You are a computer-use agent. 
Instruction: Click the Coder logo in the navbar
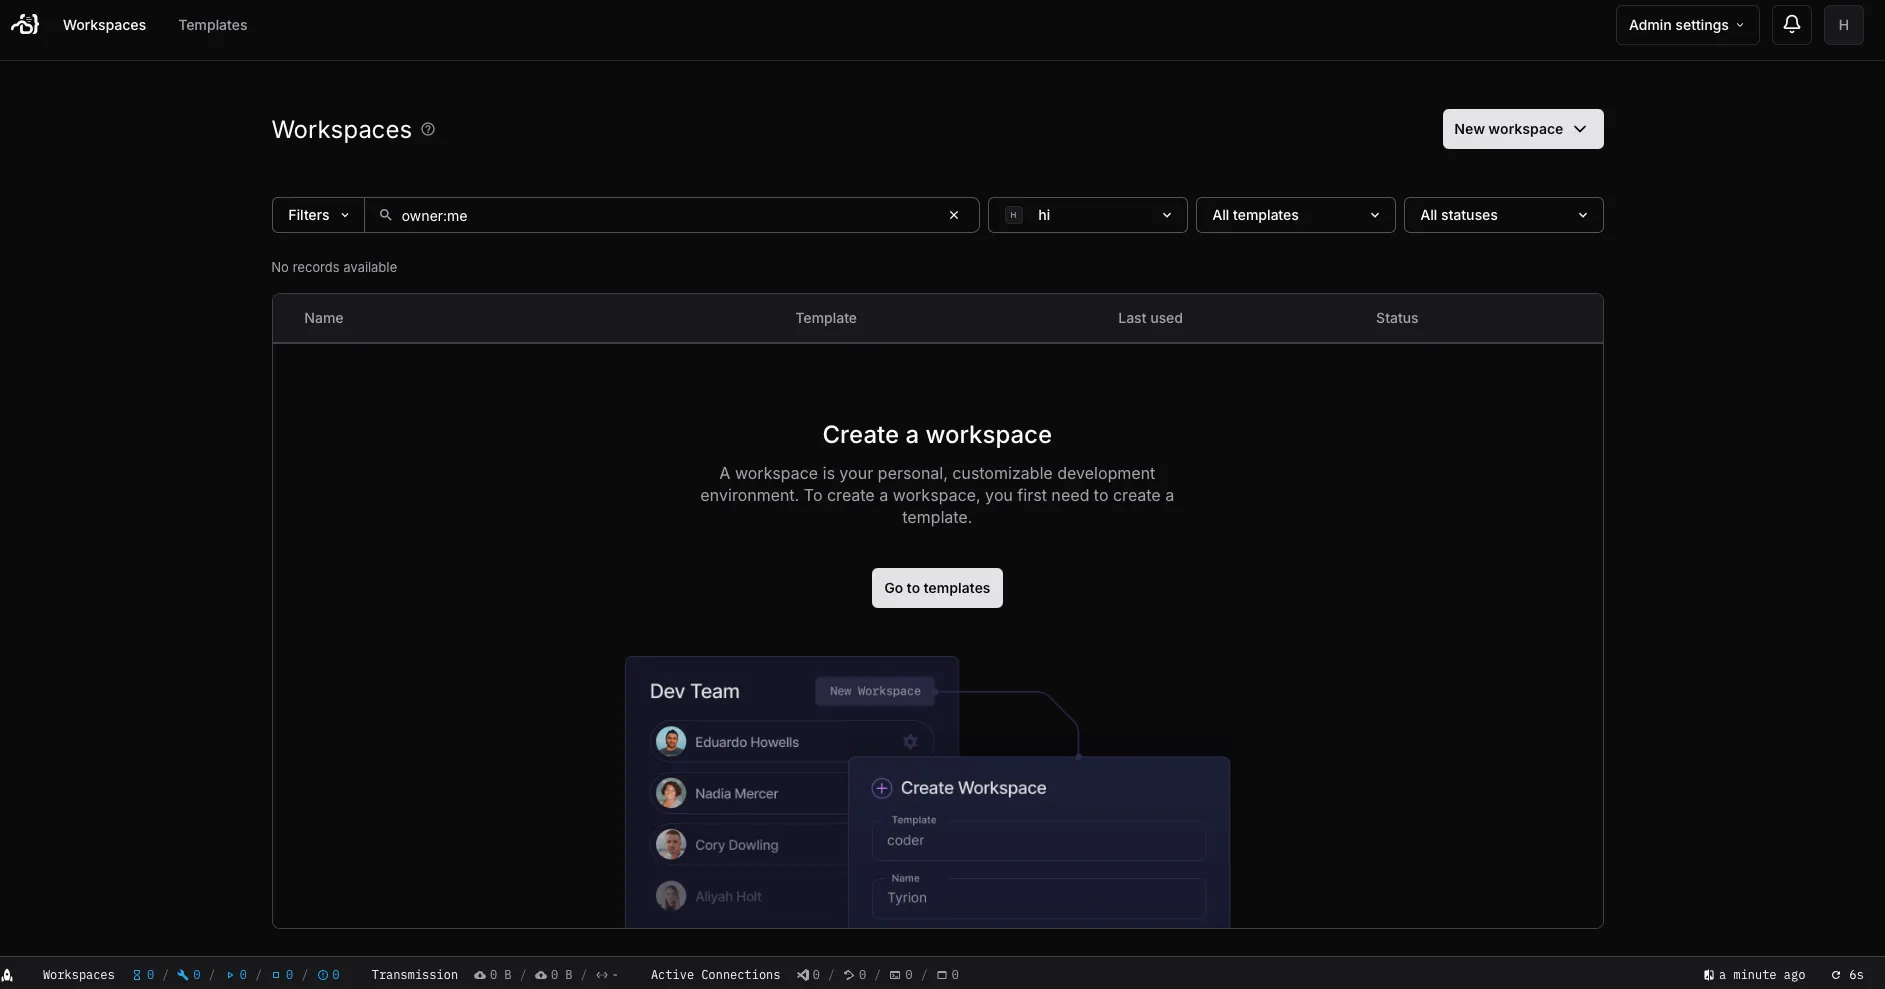[25, 25]
